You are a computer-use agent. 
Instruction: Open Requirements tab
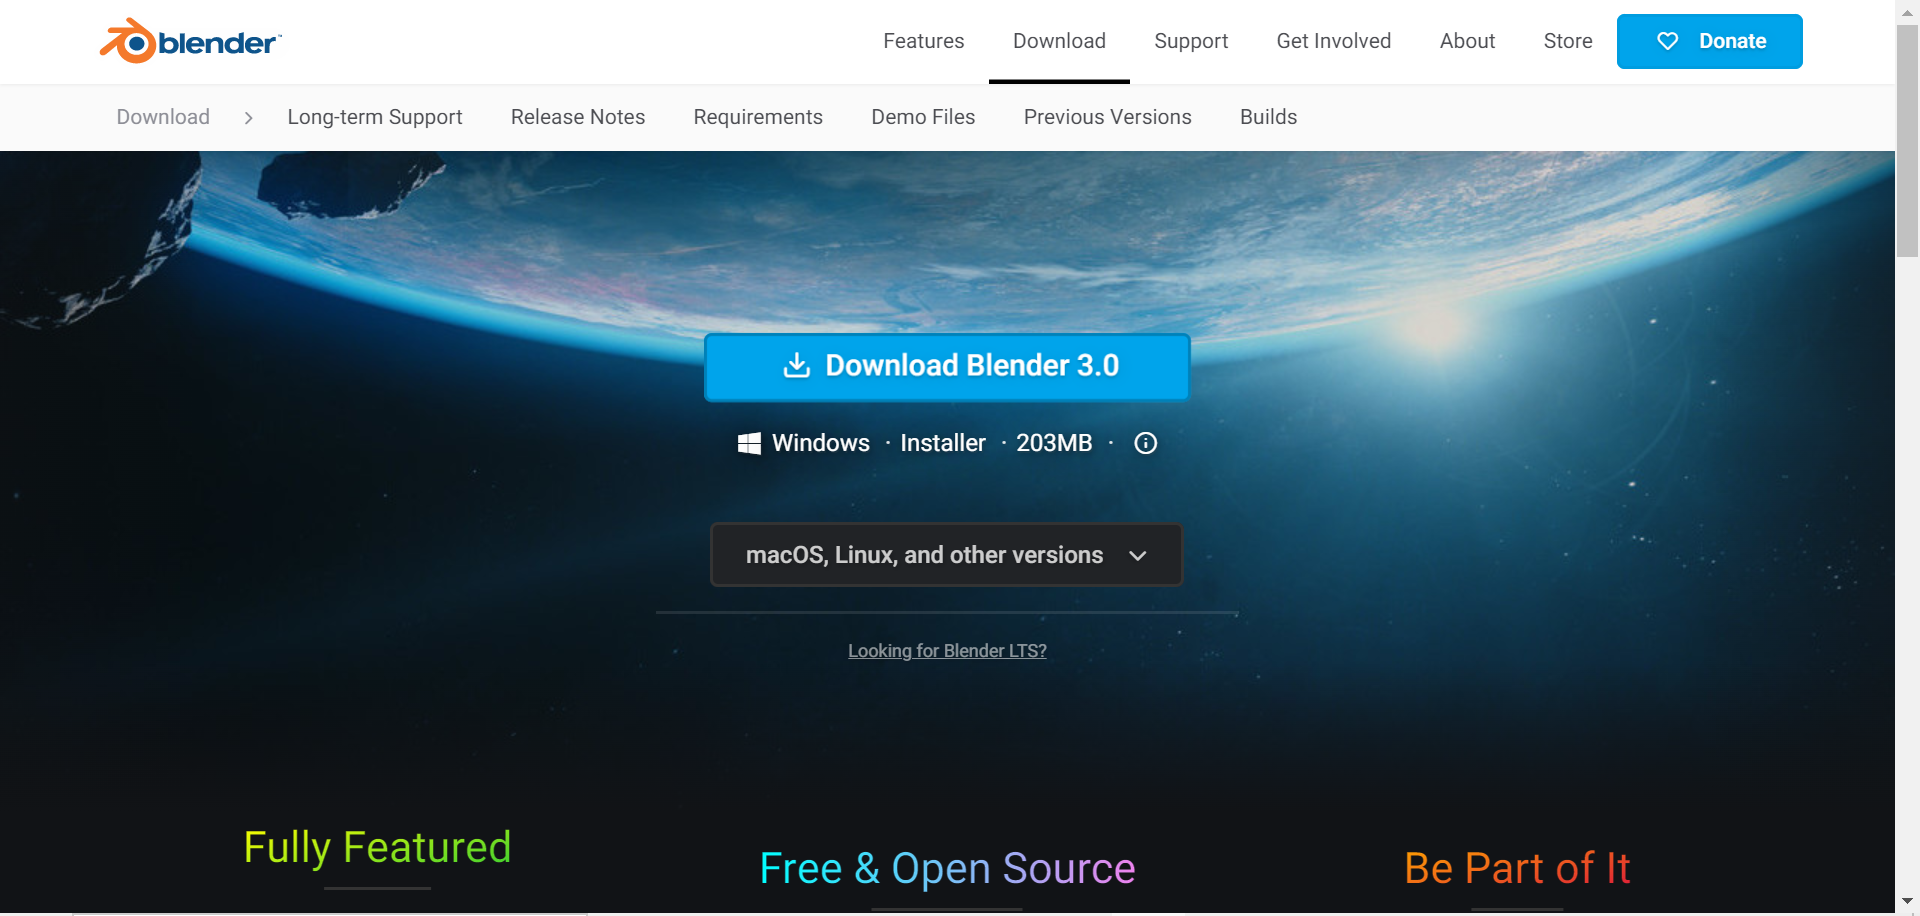(758, 117)
